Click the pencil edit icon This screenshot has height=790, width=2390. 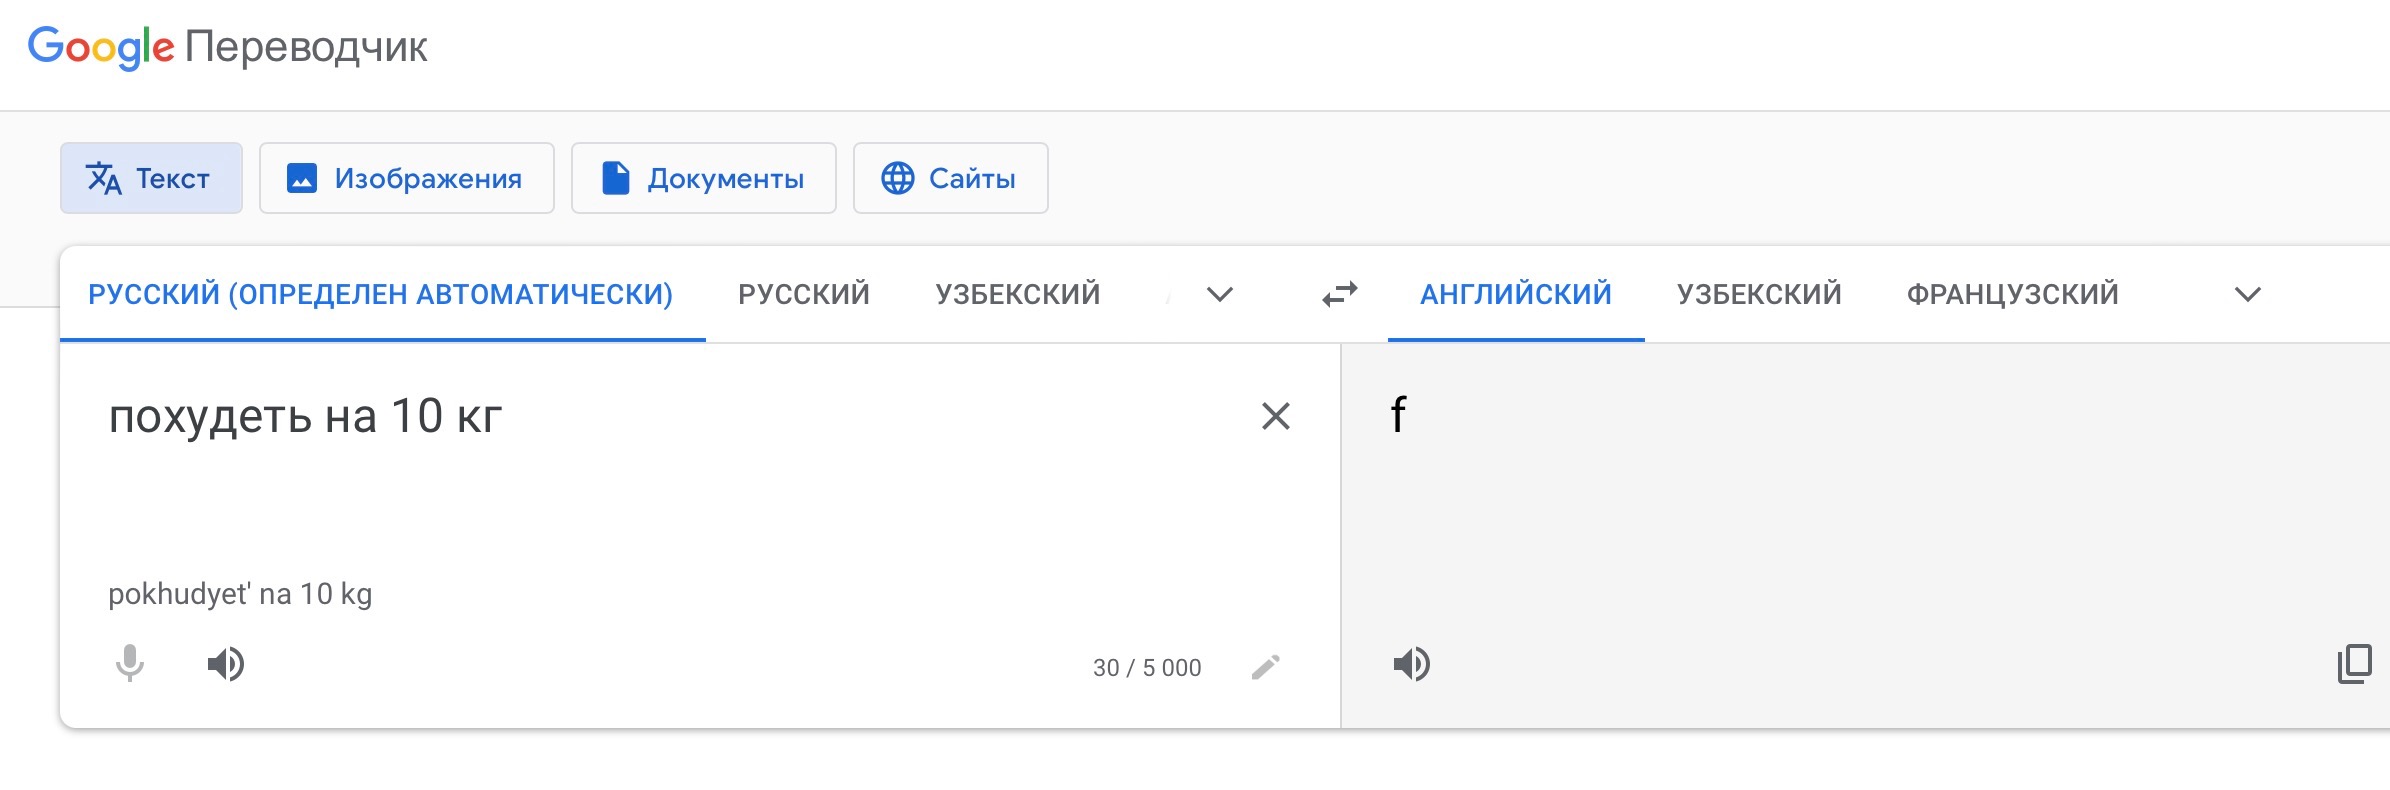point(1266,667)
